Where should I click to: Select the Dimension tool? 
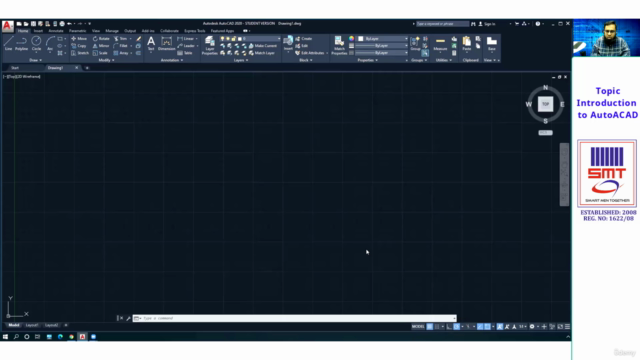(x=167, y=43)
